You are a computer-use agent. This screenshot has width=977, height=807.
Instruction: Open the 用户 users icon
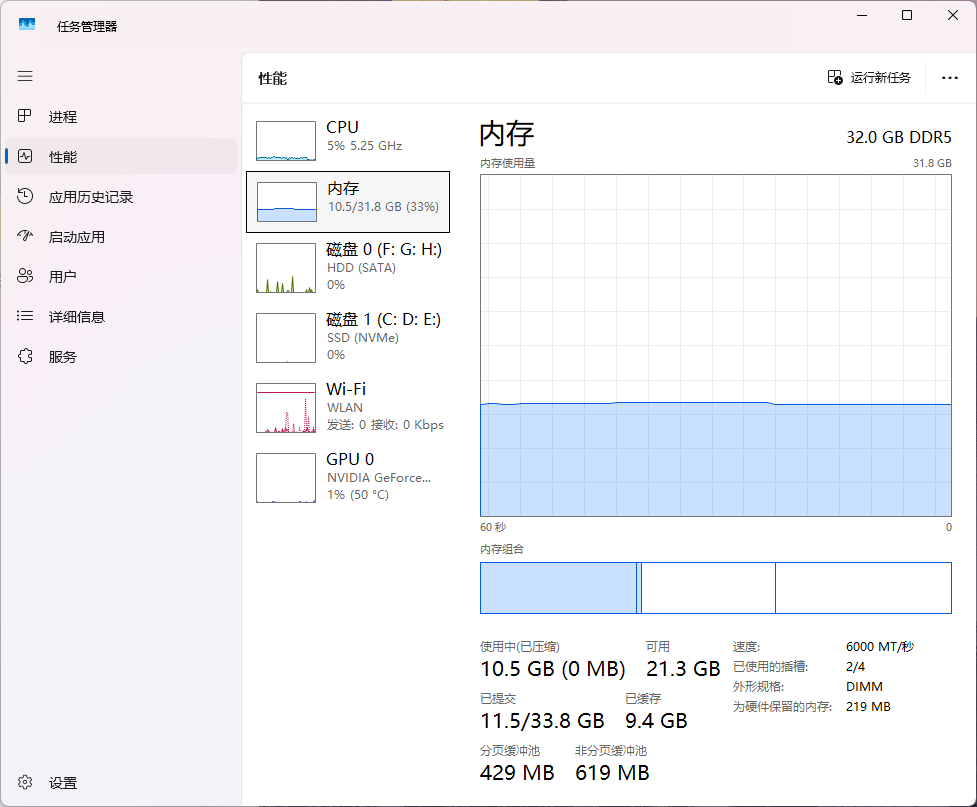pyautogui.click(x=25, y=276)
